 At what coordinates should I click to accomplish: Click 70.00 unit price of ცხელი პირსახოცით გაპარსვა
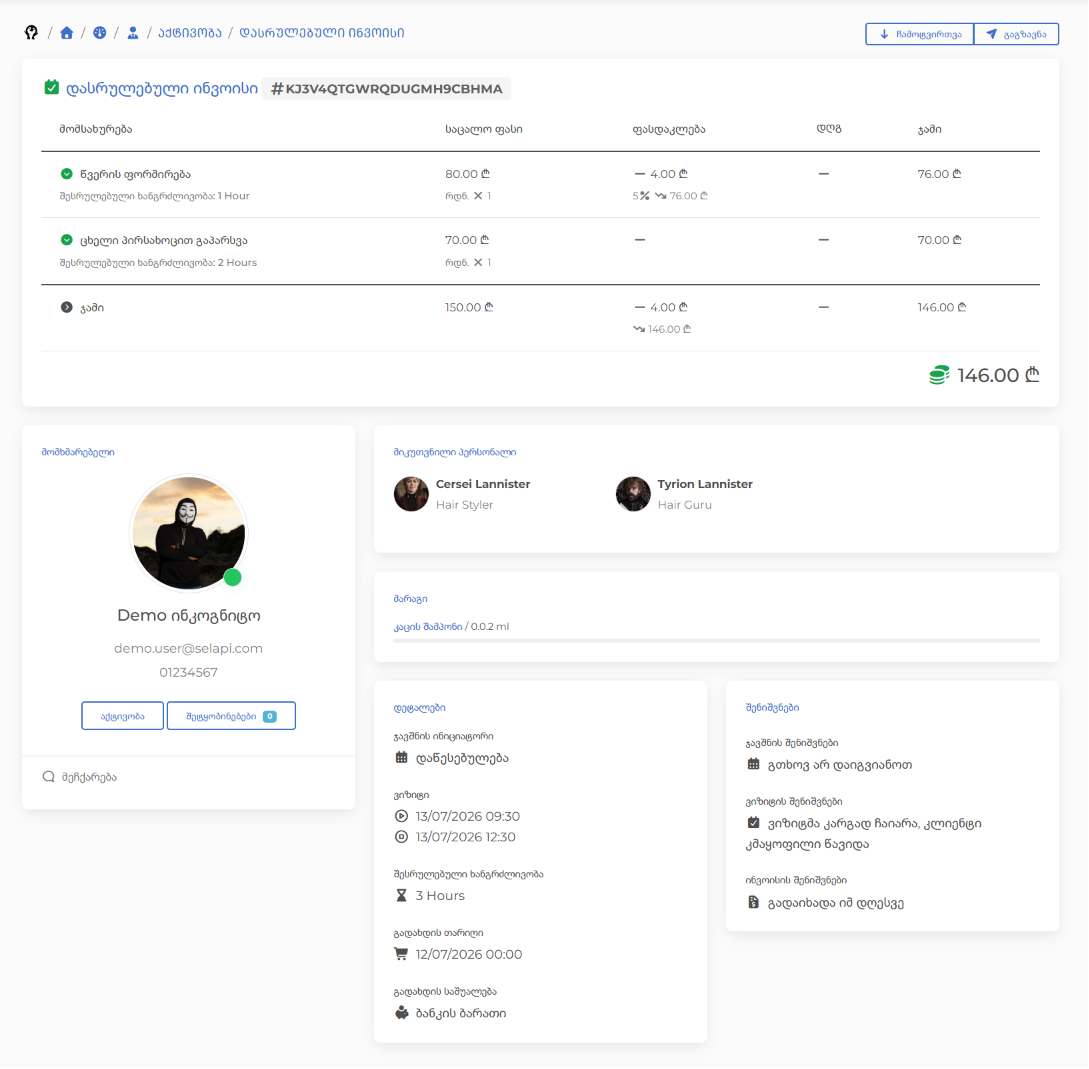467,240
